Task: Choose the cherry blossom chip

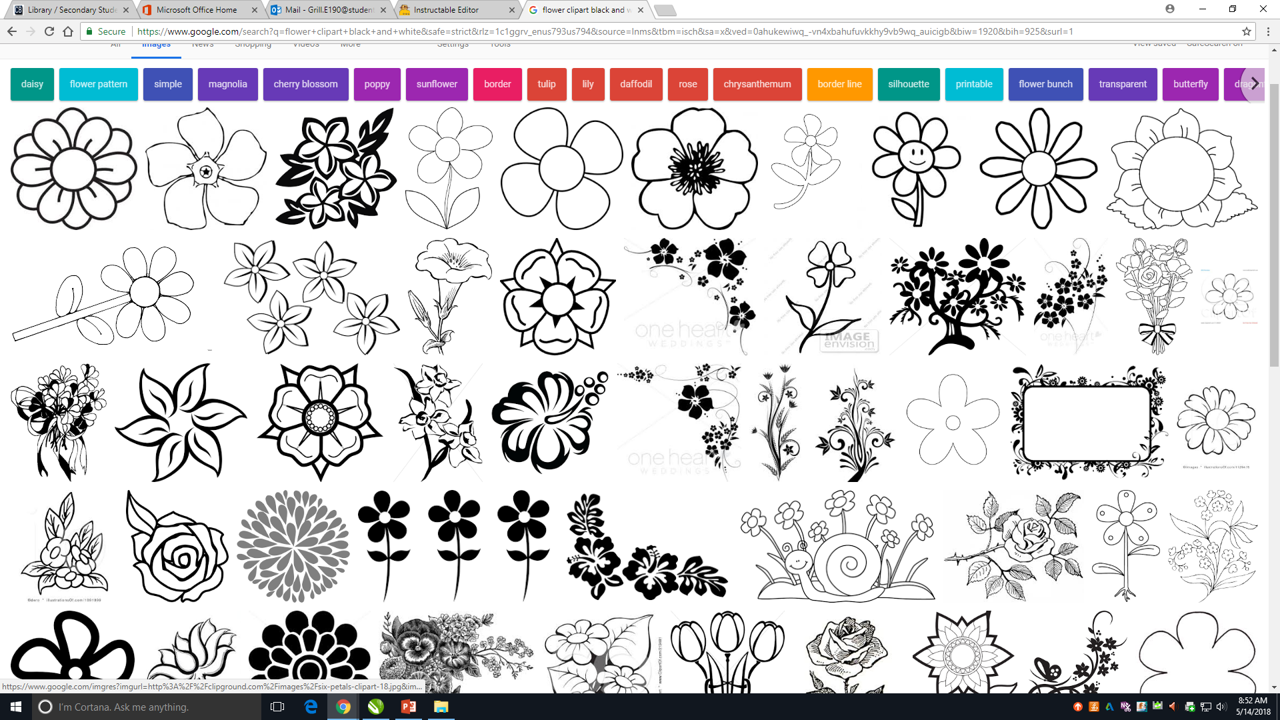Action: [306, 84]
